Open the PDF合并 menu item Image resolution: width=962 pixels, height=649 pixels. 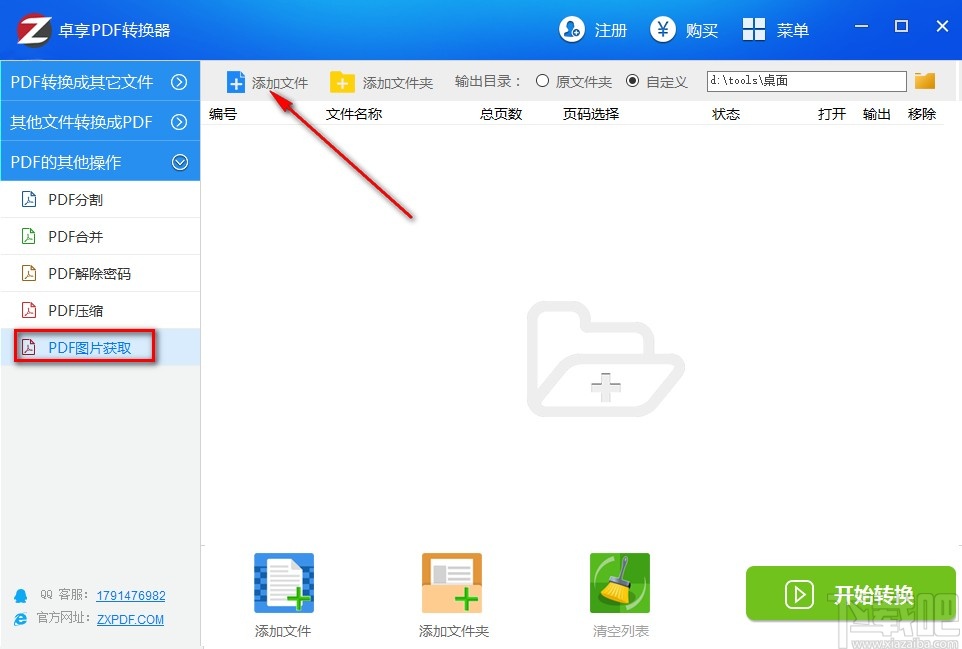click(100, 236)
